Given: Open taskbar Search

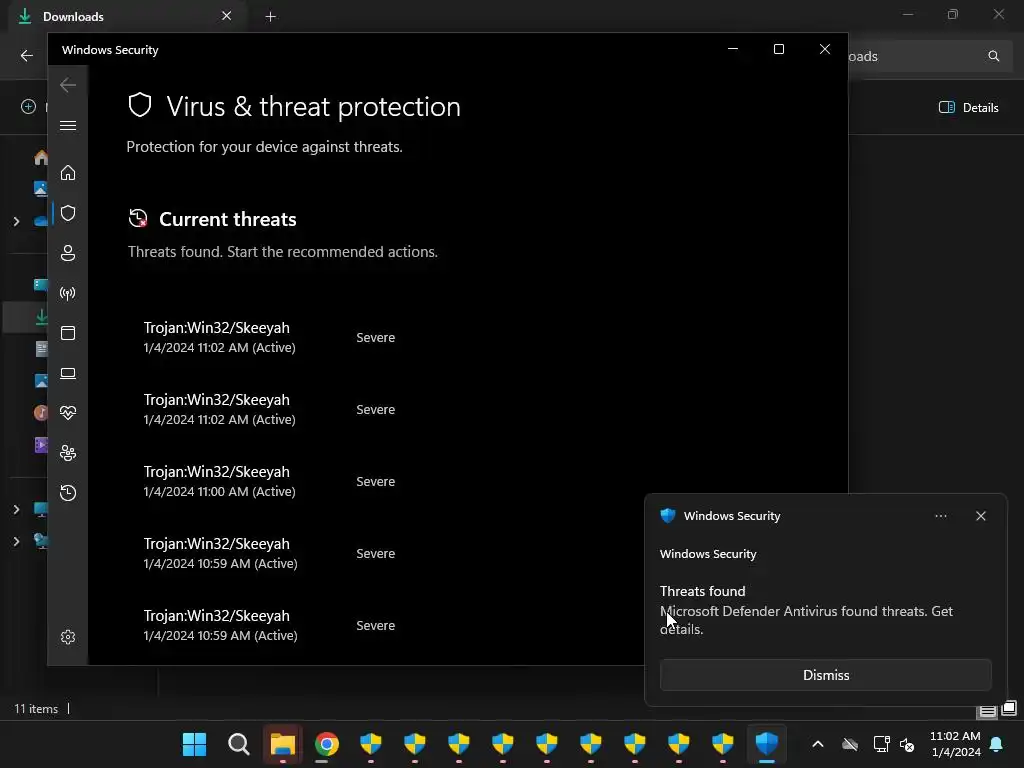Looking at the screenshot, I should tap(238, 744).
